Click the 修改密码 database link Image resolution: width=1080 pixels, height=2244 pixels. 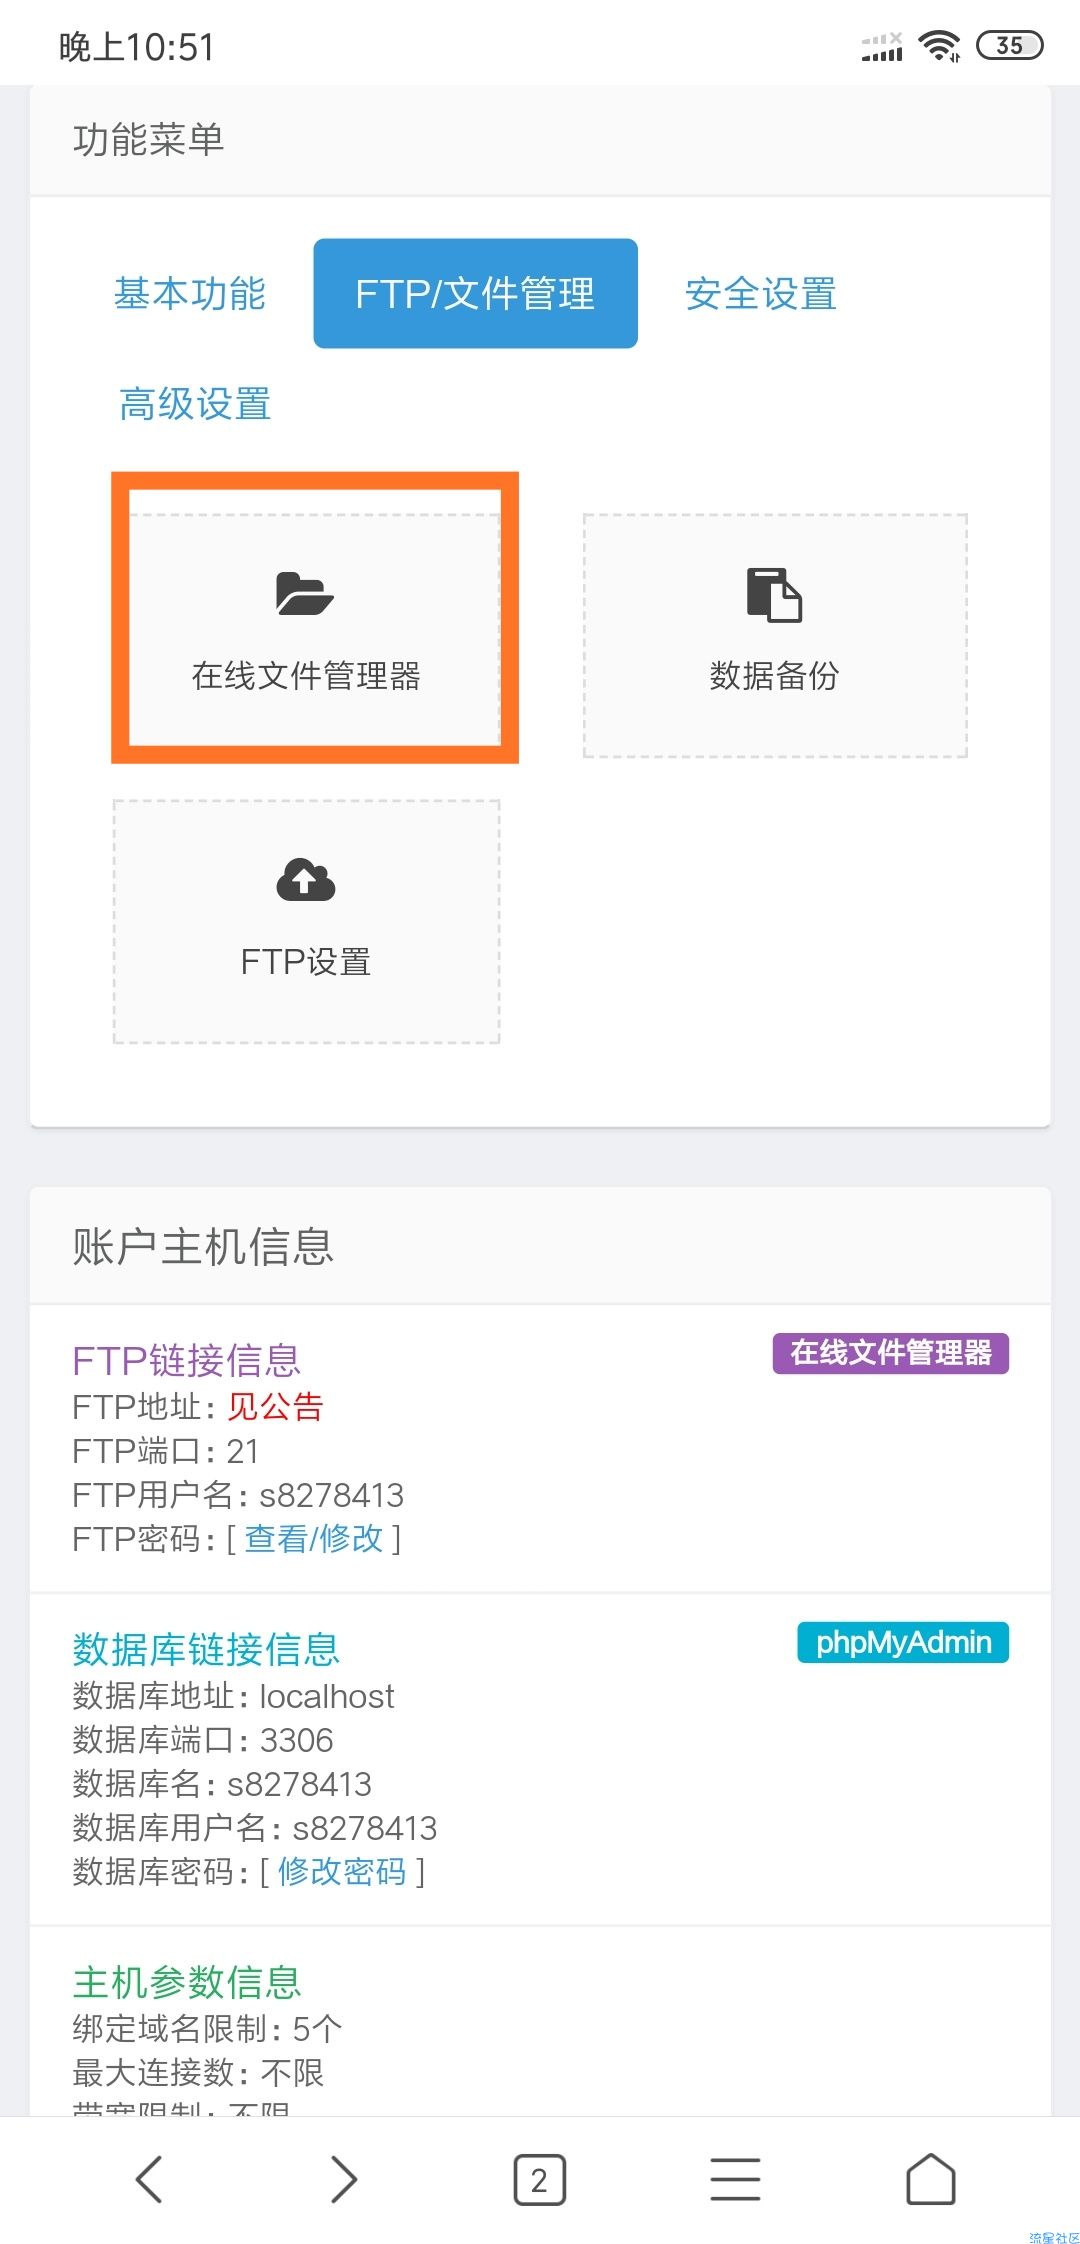(342, 1871)
